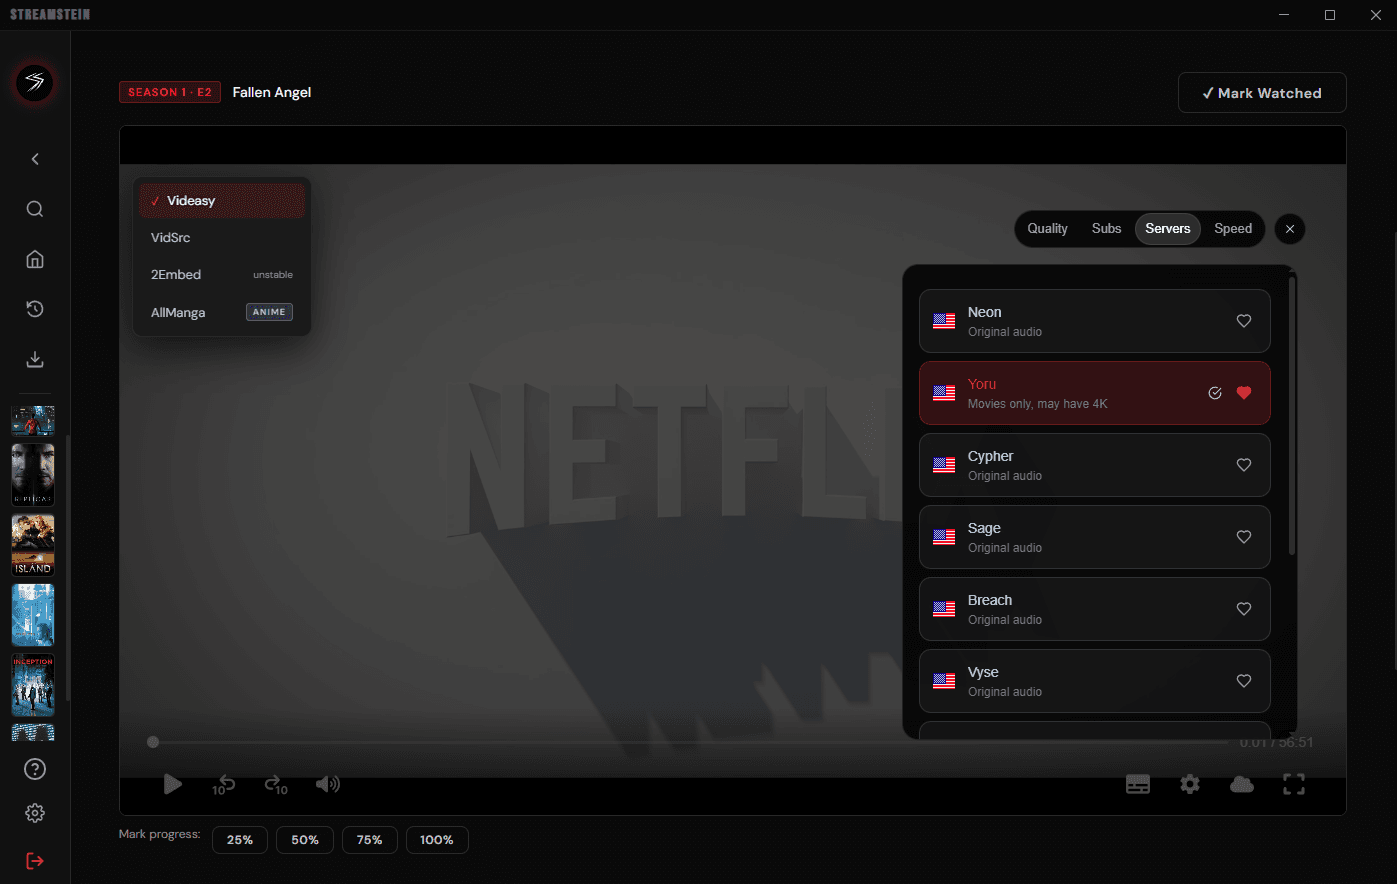Select the Sage server
Viewport: 1397px width, 884px height.
click(x=1095, y=537)
